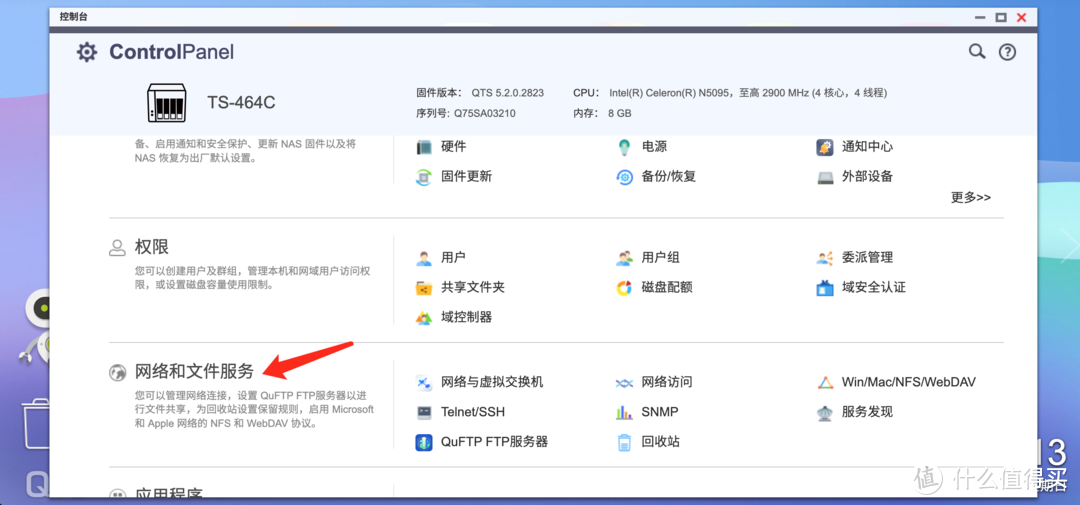This screenshot has width=1080, height=505.
Task: Click the 通知中心 text label
Action: pos(867,147)
